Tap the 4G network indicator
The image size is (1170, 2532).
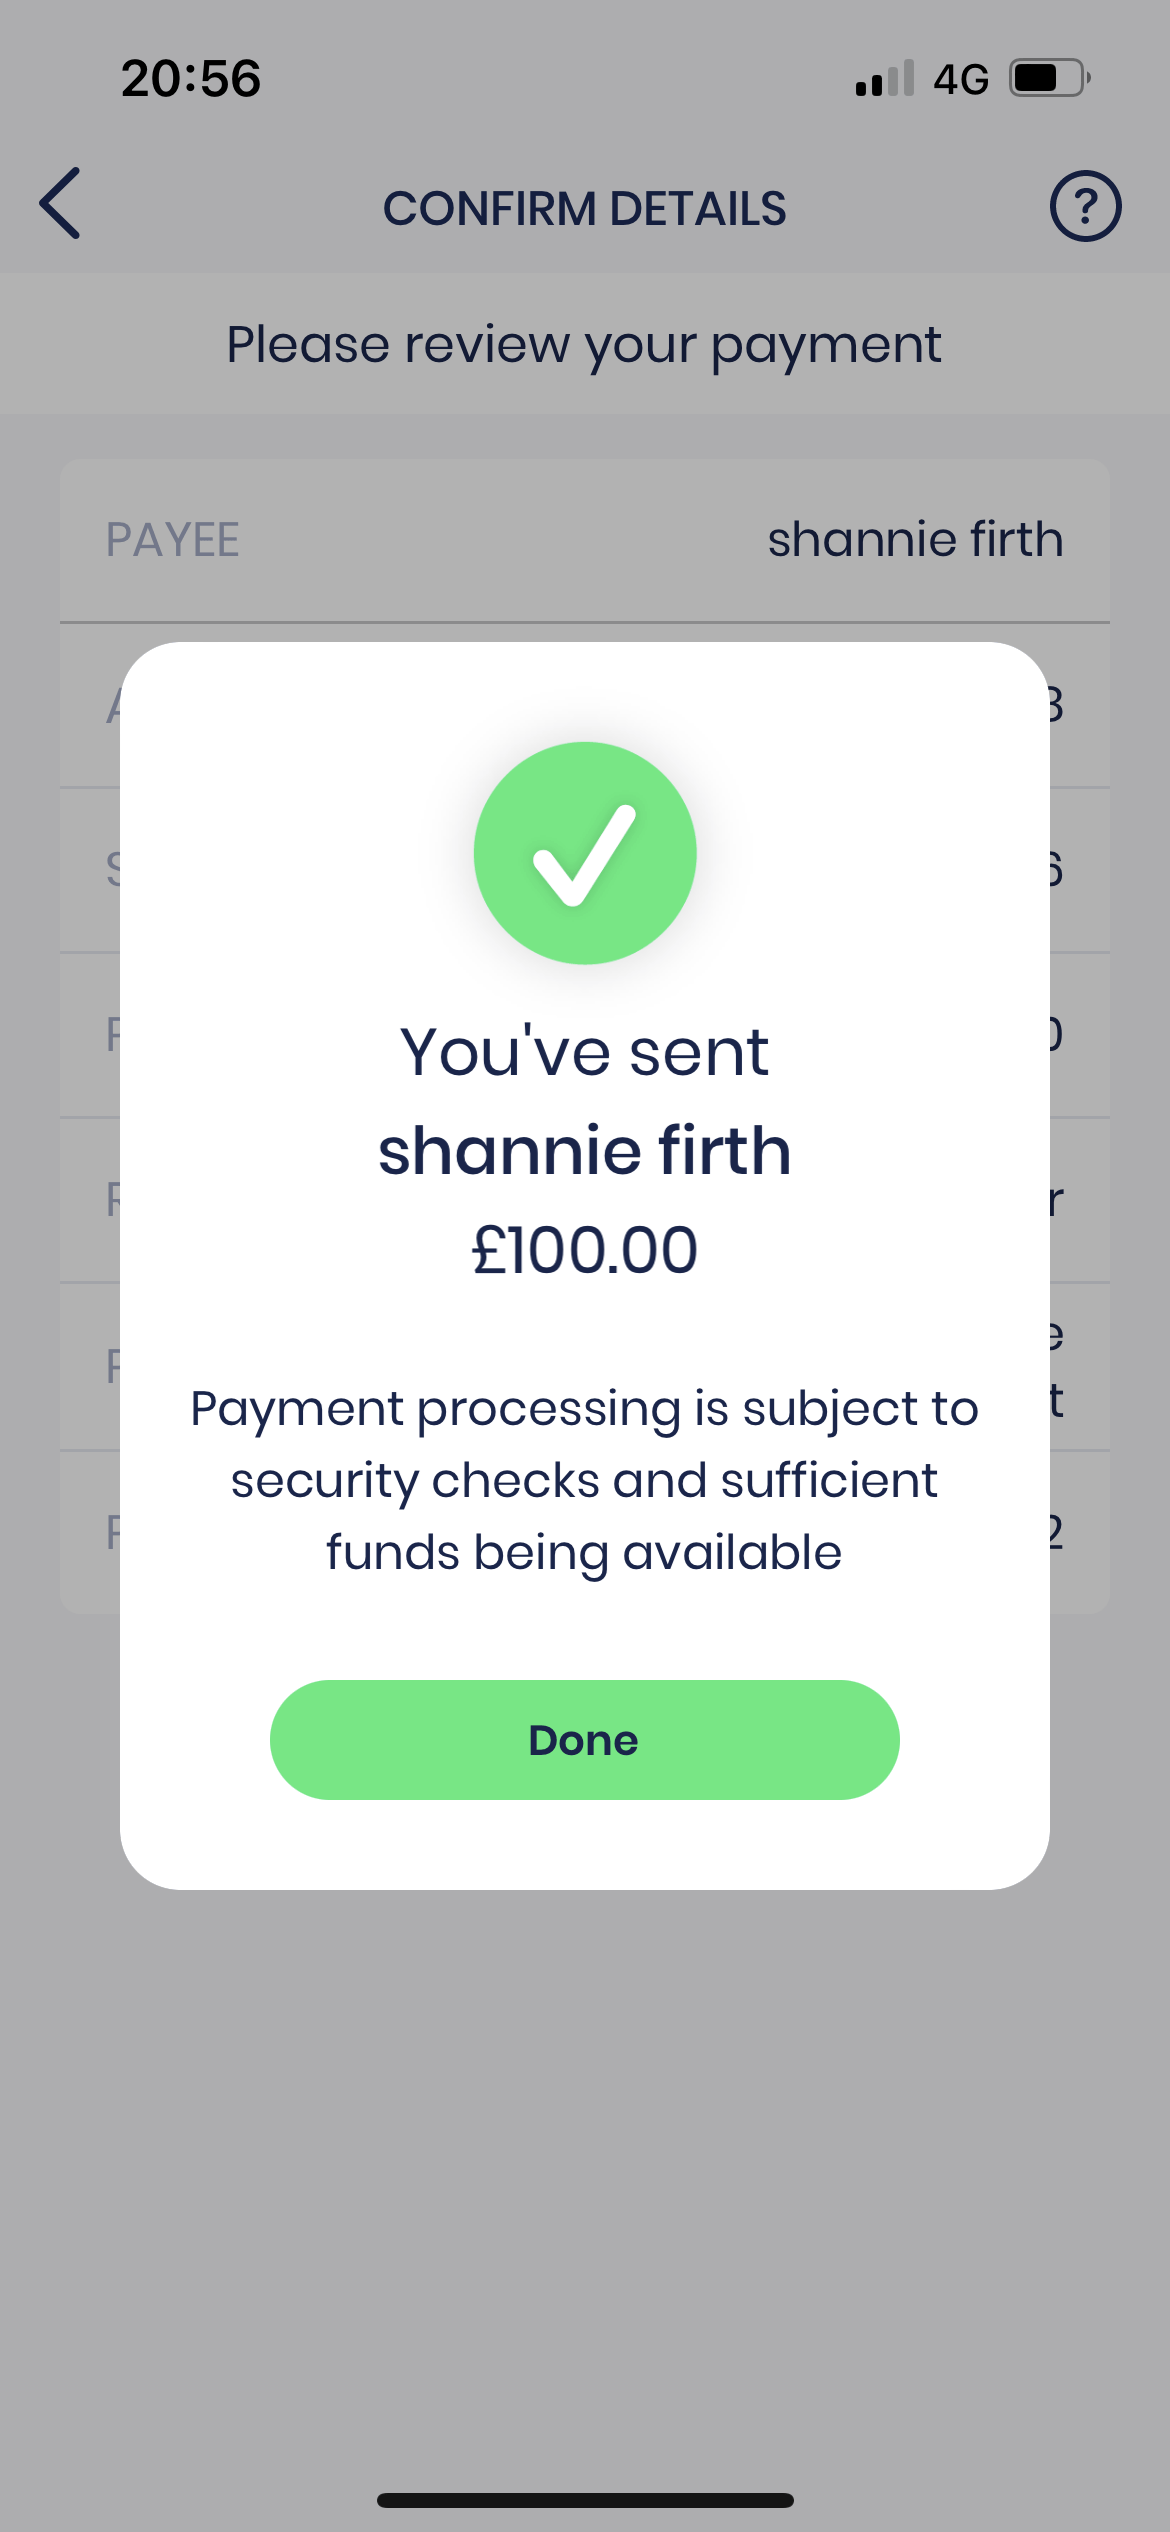coord(960,79)
